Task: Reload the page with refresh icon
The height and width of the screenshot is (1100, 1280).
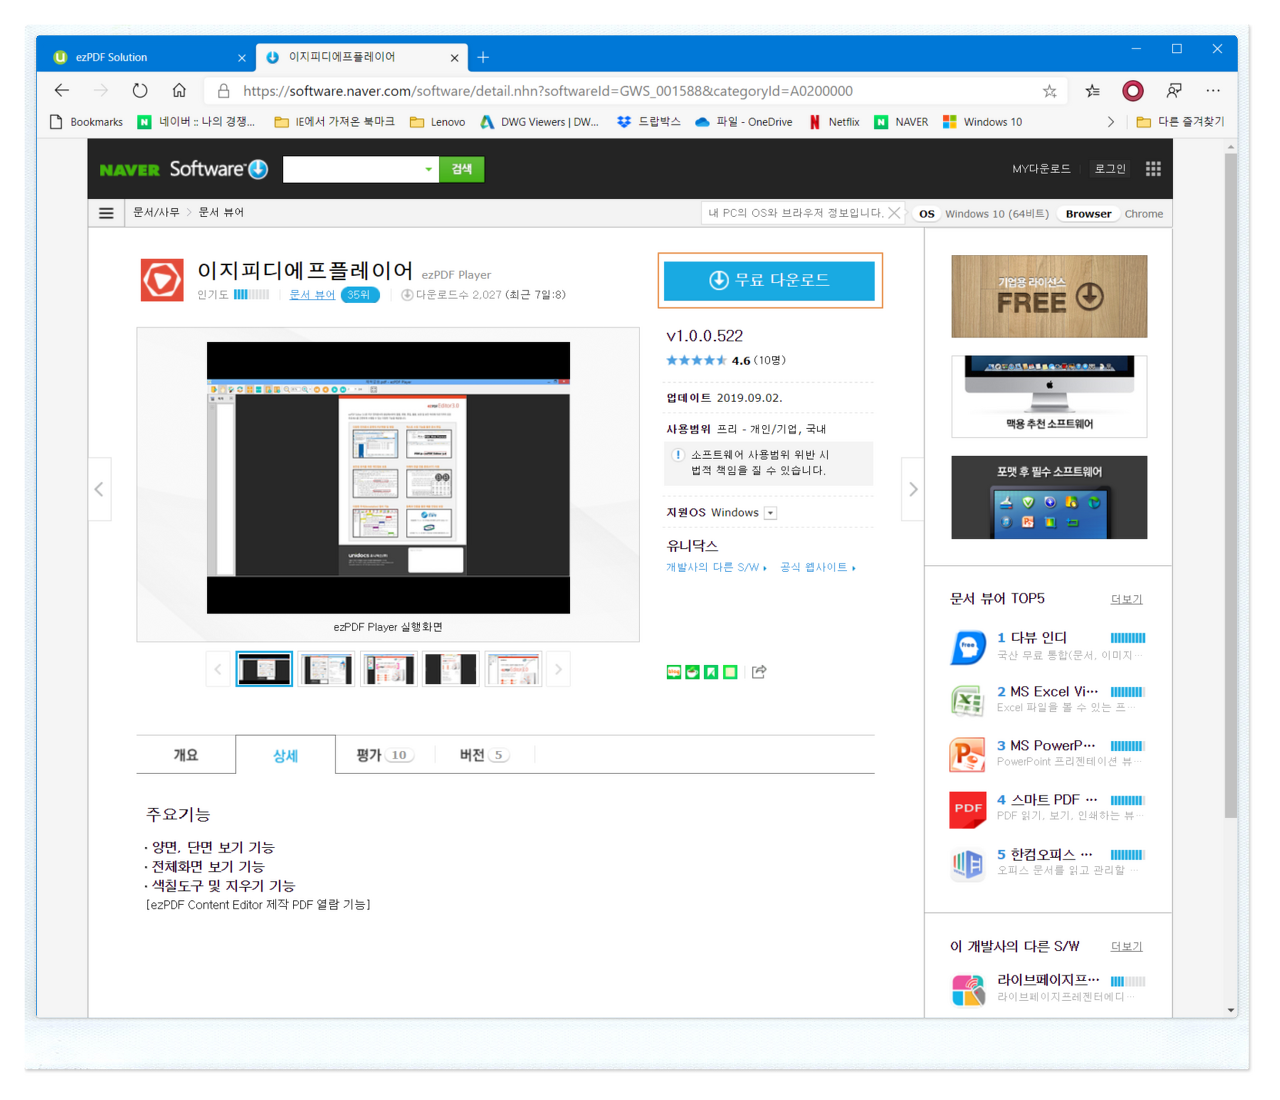Action: point(140,91)
